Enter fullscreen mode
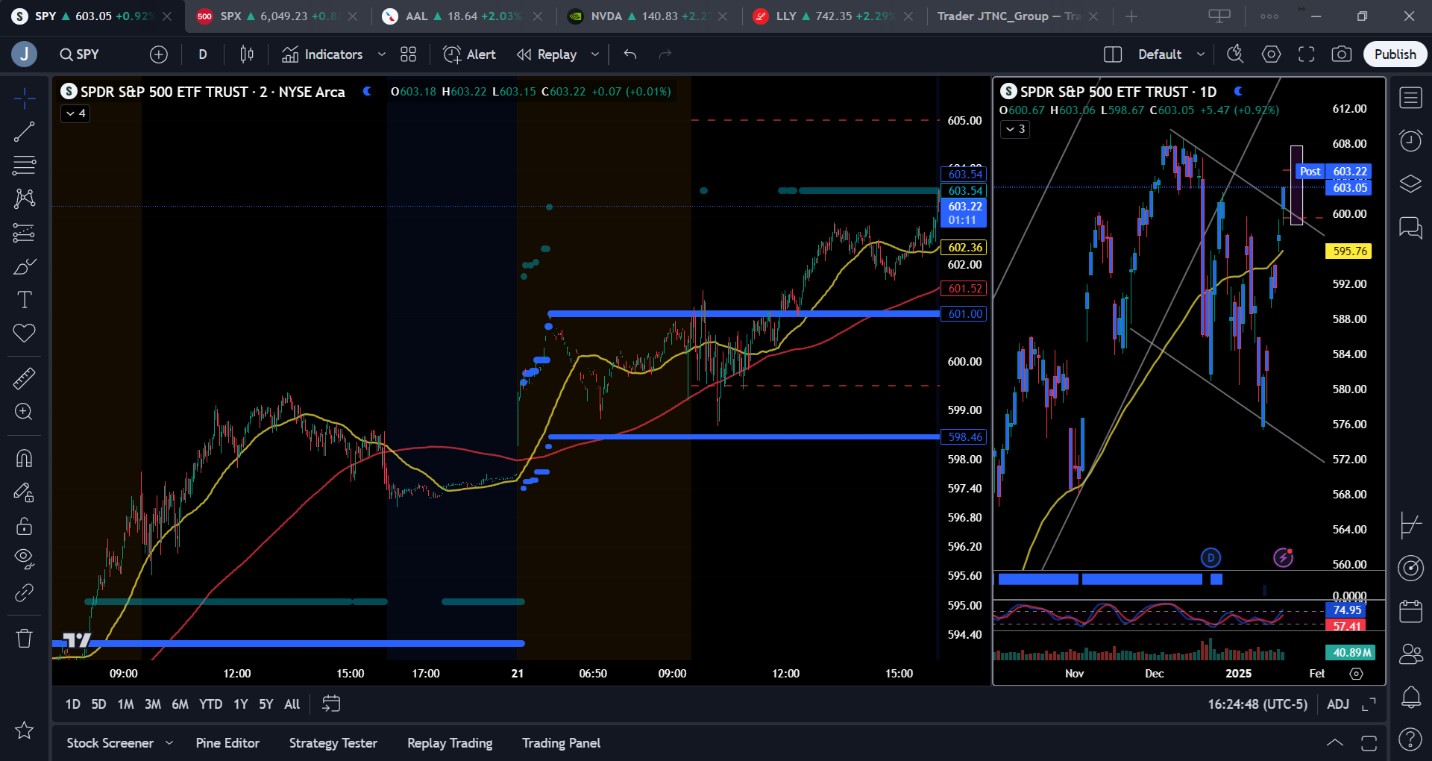The image size is (1432, 761). coord(1306,54)
